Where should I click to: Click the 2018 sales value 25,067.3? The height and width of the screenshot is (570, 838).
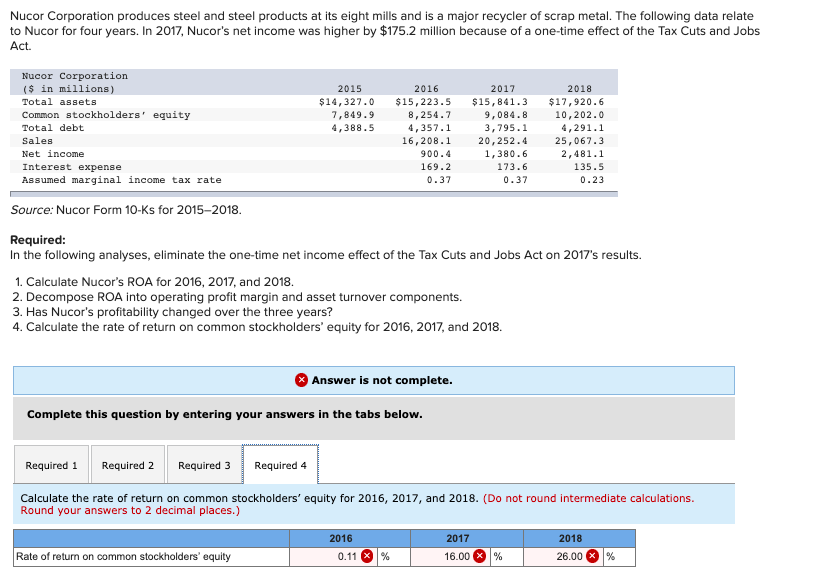pyautogui.click(x=579, y=141)
